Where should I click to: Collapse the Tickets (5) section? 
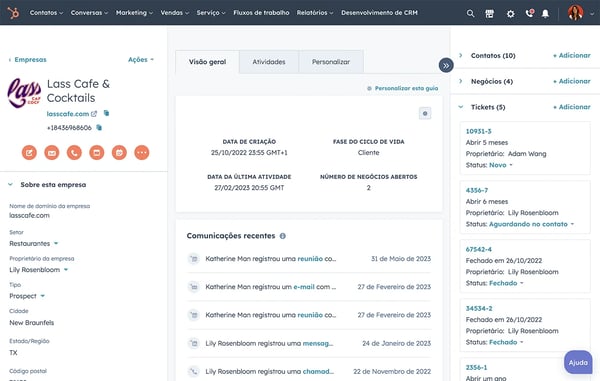461,107
